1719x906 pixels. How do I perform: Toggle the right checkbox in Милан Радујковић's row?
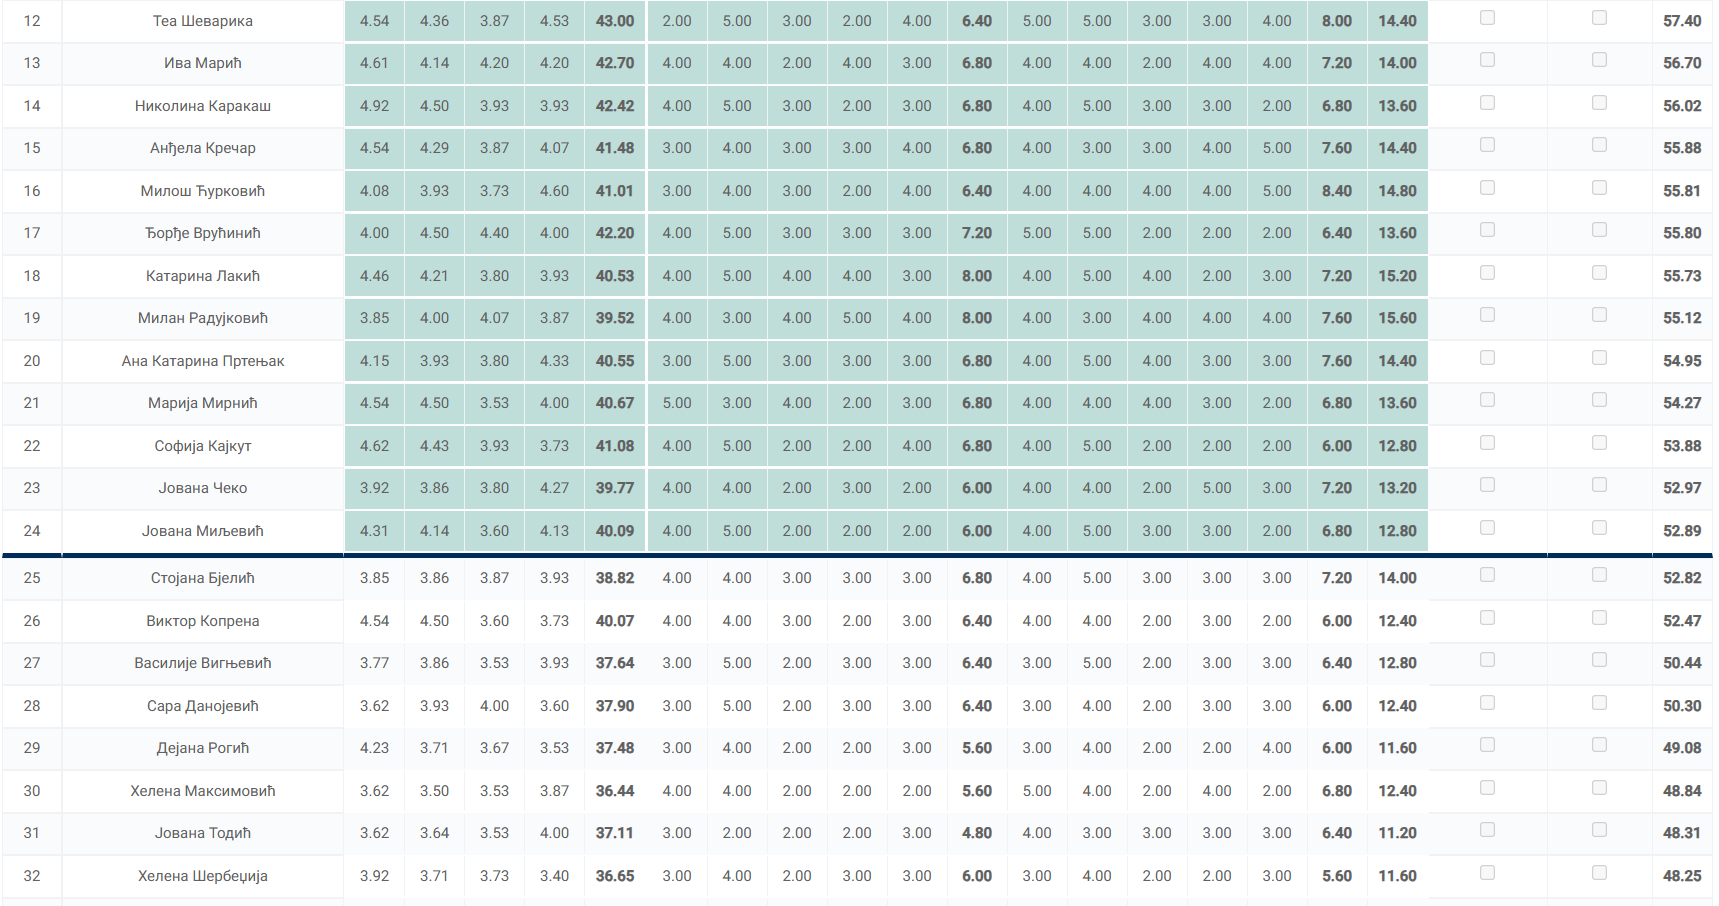click(x=1599, y=315)
